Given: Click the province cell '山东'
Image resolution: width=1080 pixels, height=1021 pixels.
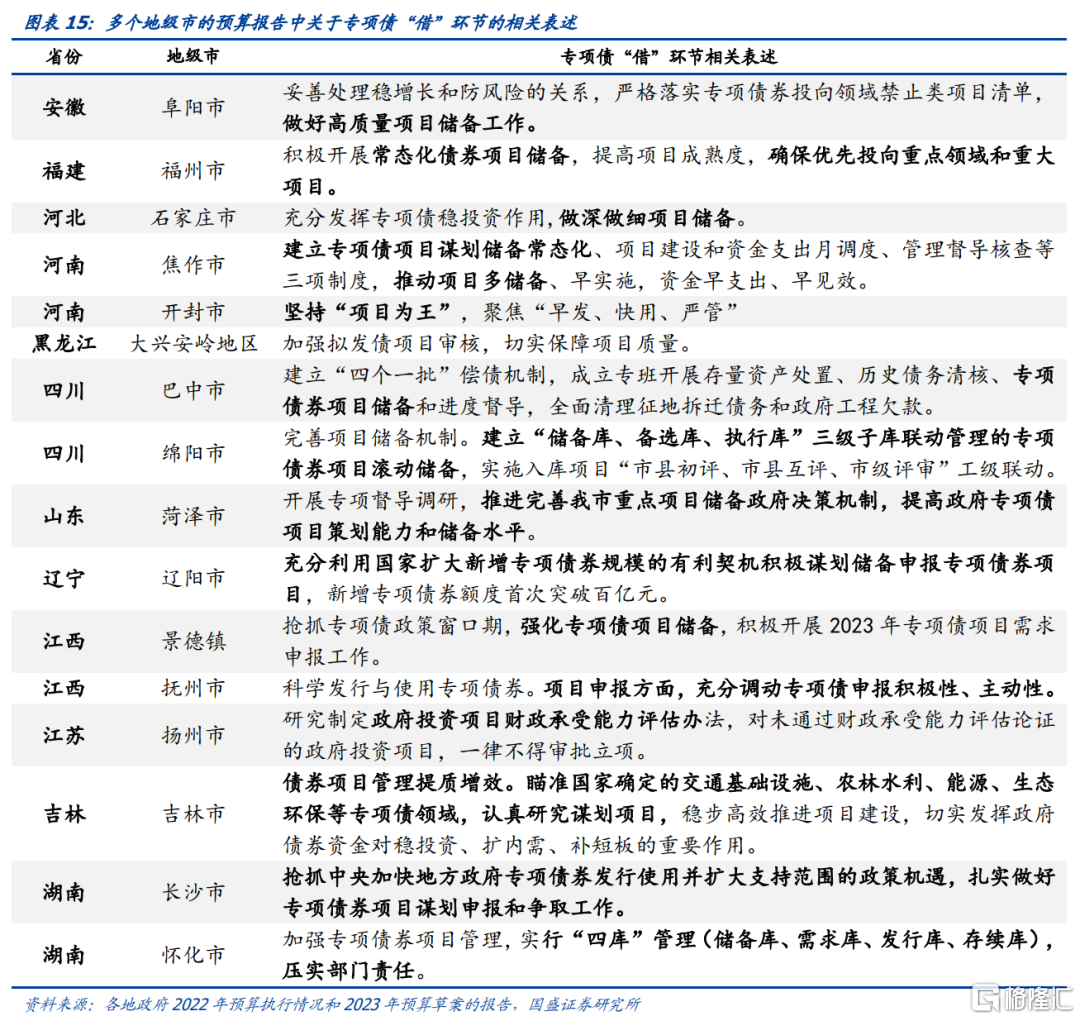Looking at the screenshot, I should pyautogui.click(x=64, y=516).
